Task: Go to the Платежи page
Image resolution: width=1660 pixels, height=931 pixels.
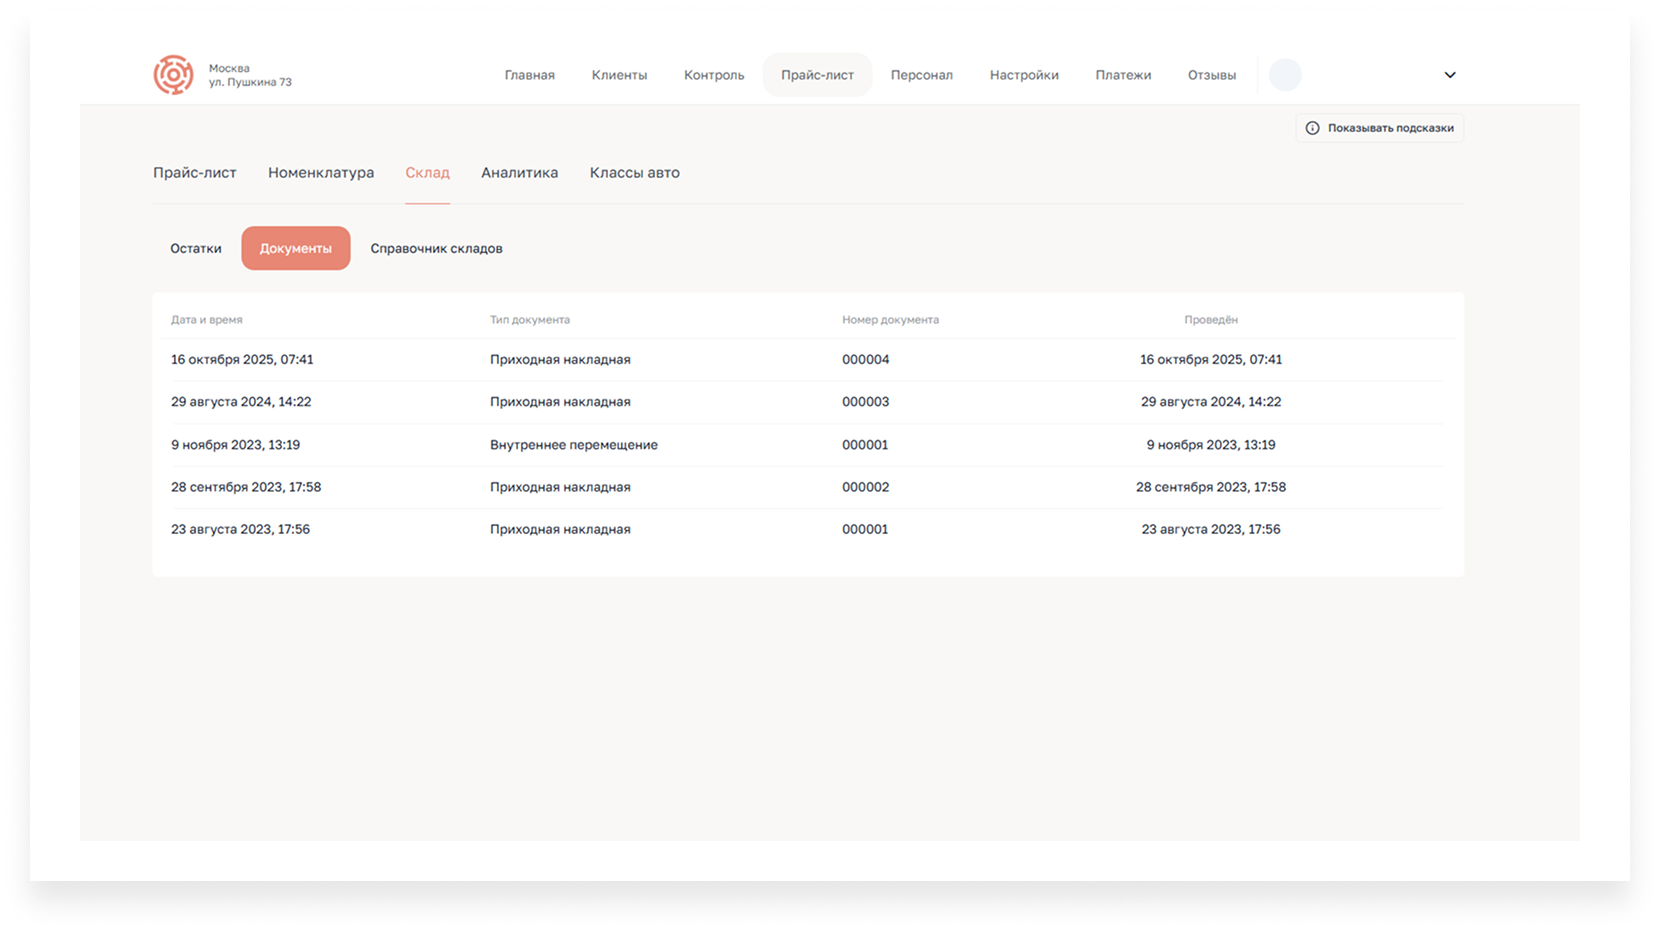Action: [1123, 75]
